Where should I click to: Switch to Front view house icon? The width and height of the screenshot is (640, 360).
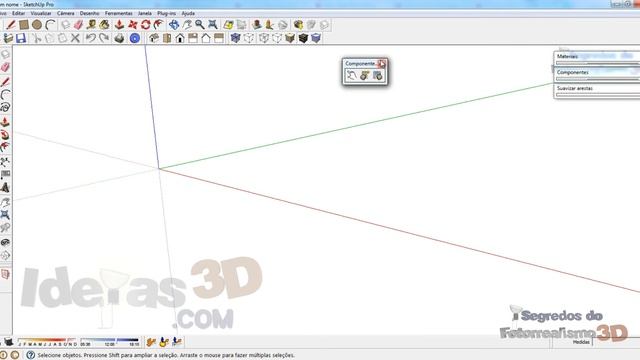(x=180, y=38)
